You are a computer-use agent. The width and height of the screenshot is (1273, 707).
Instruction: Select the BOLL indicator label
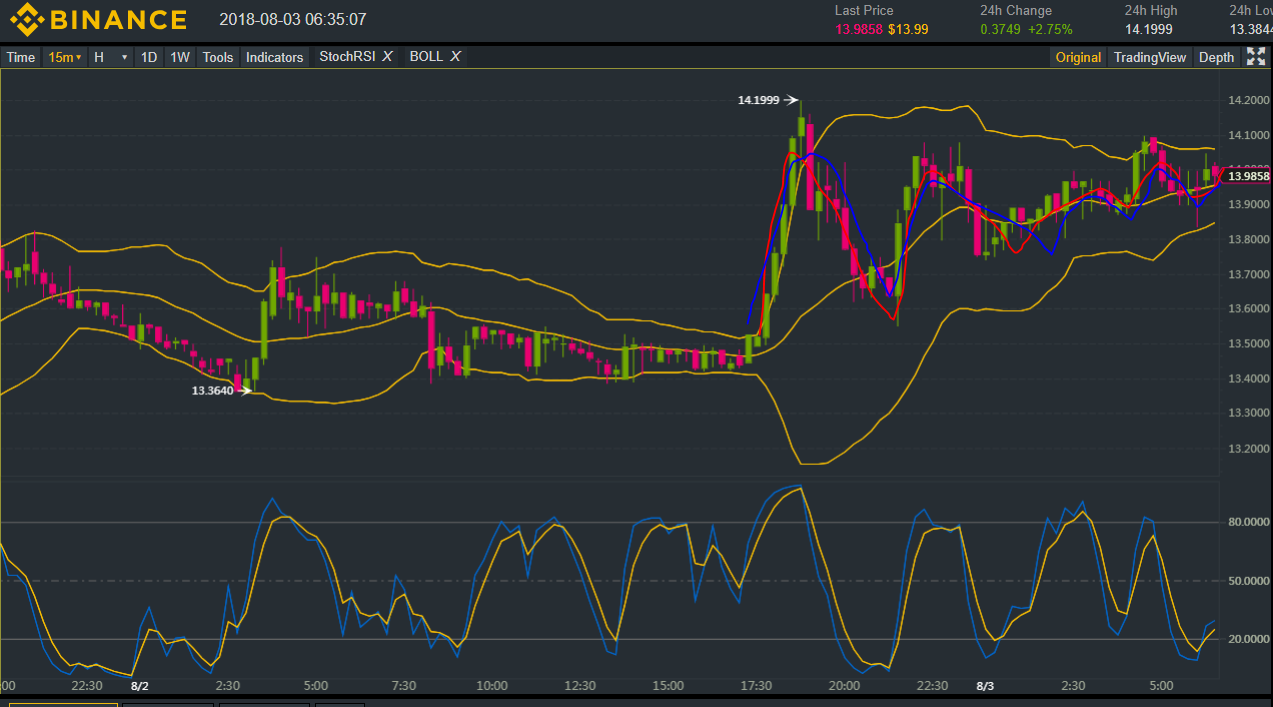coord(426,56)
